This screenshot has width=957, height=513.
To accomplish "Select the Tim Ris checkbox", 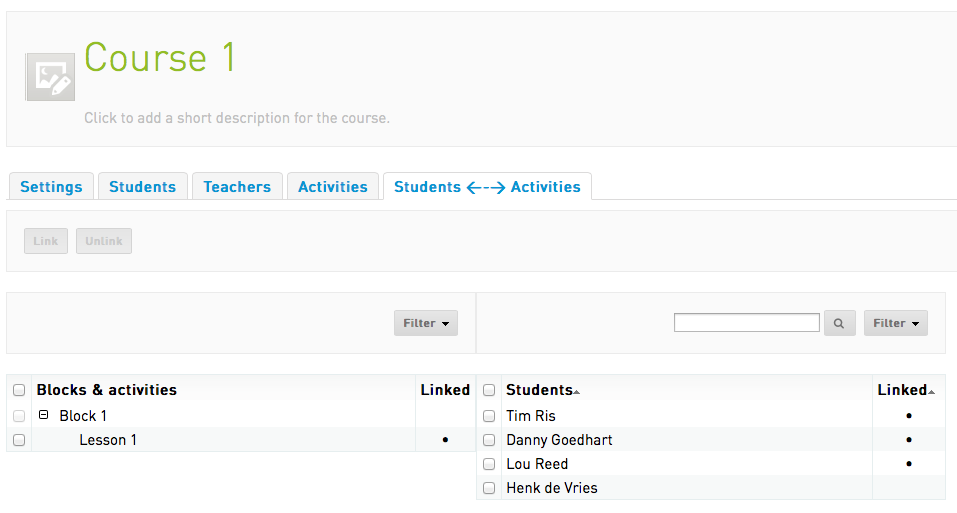I will [x=489, y=416].
